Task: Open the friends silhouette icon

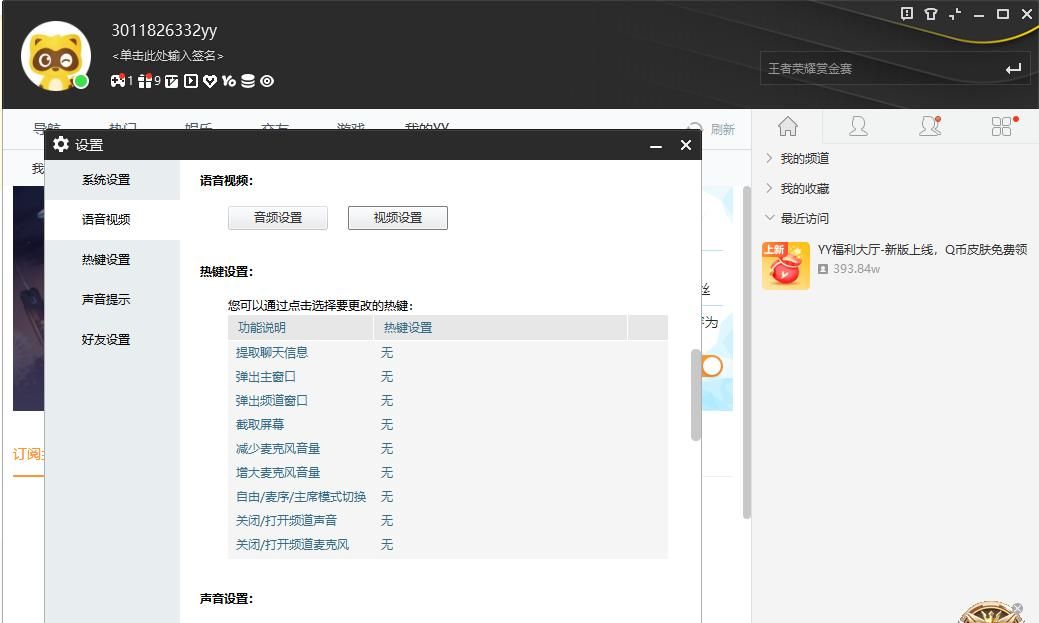Action: (858, 126)
